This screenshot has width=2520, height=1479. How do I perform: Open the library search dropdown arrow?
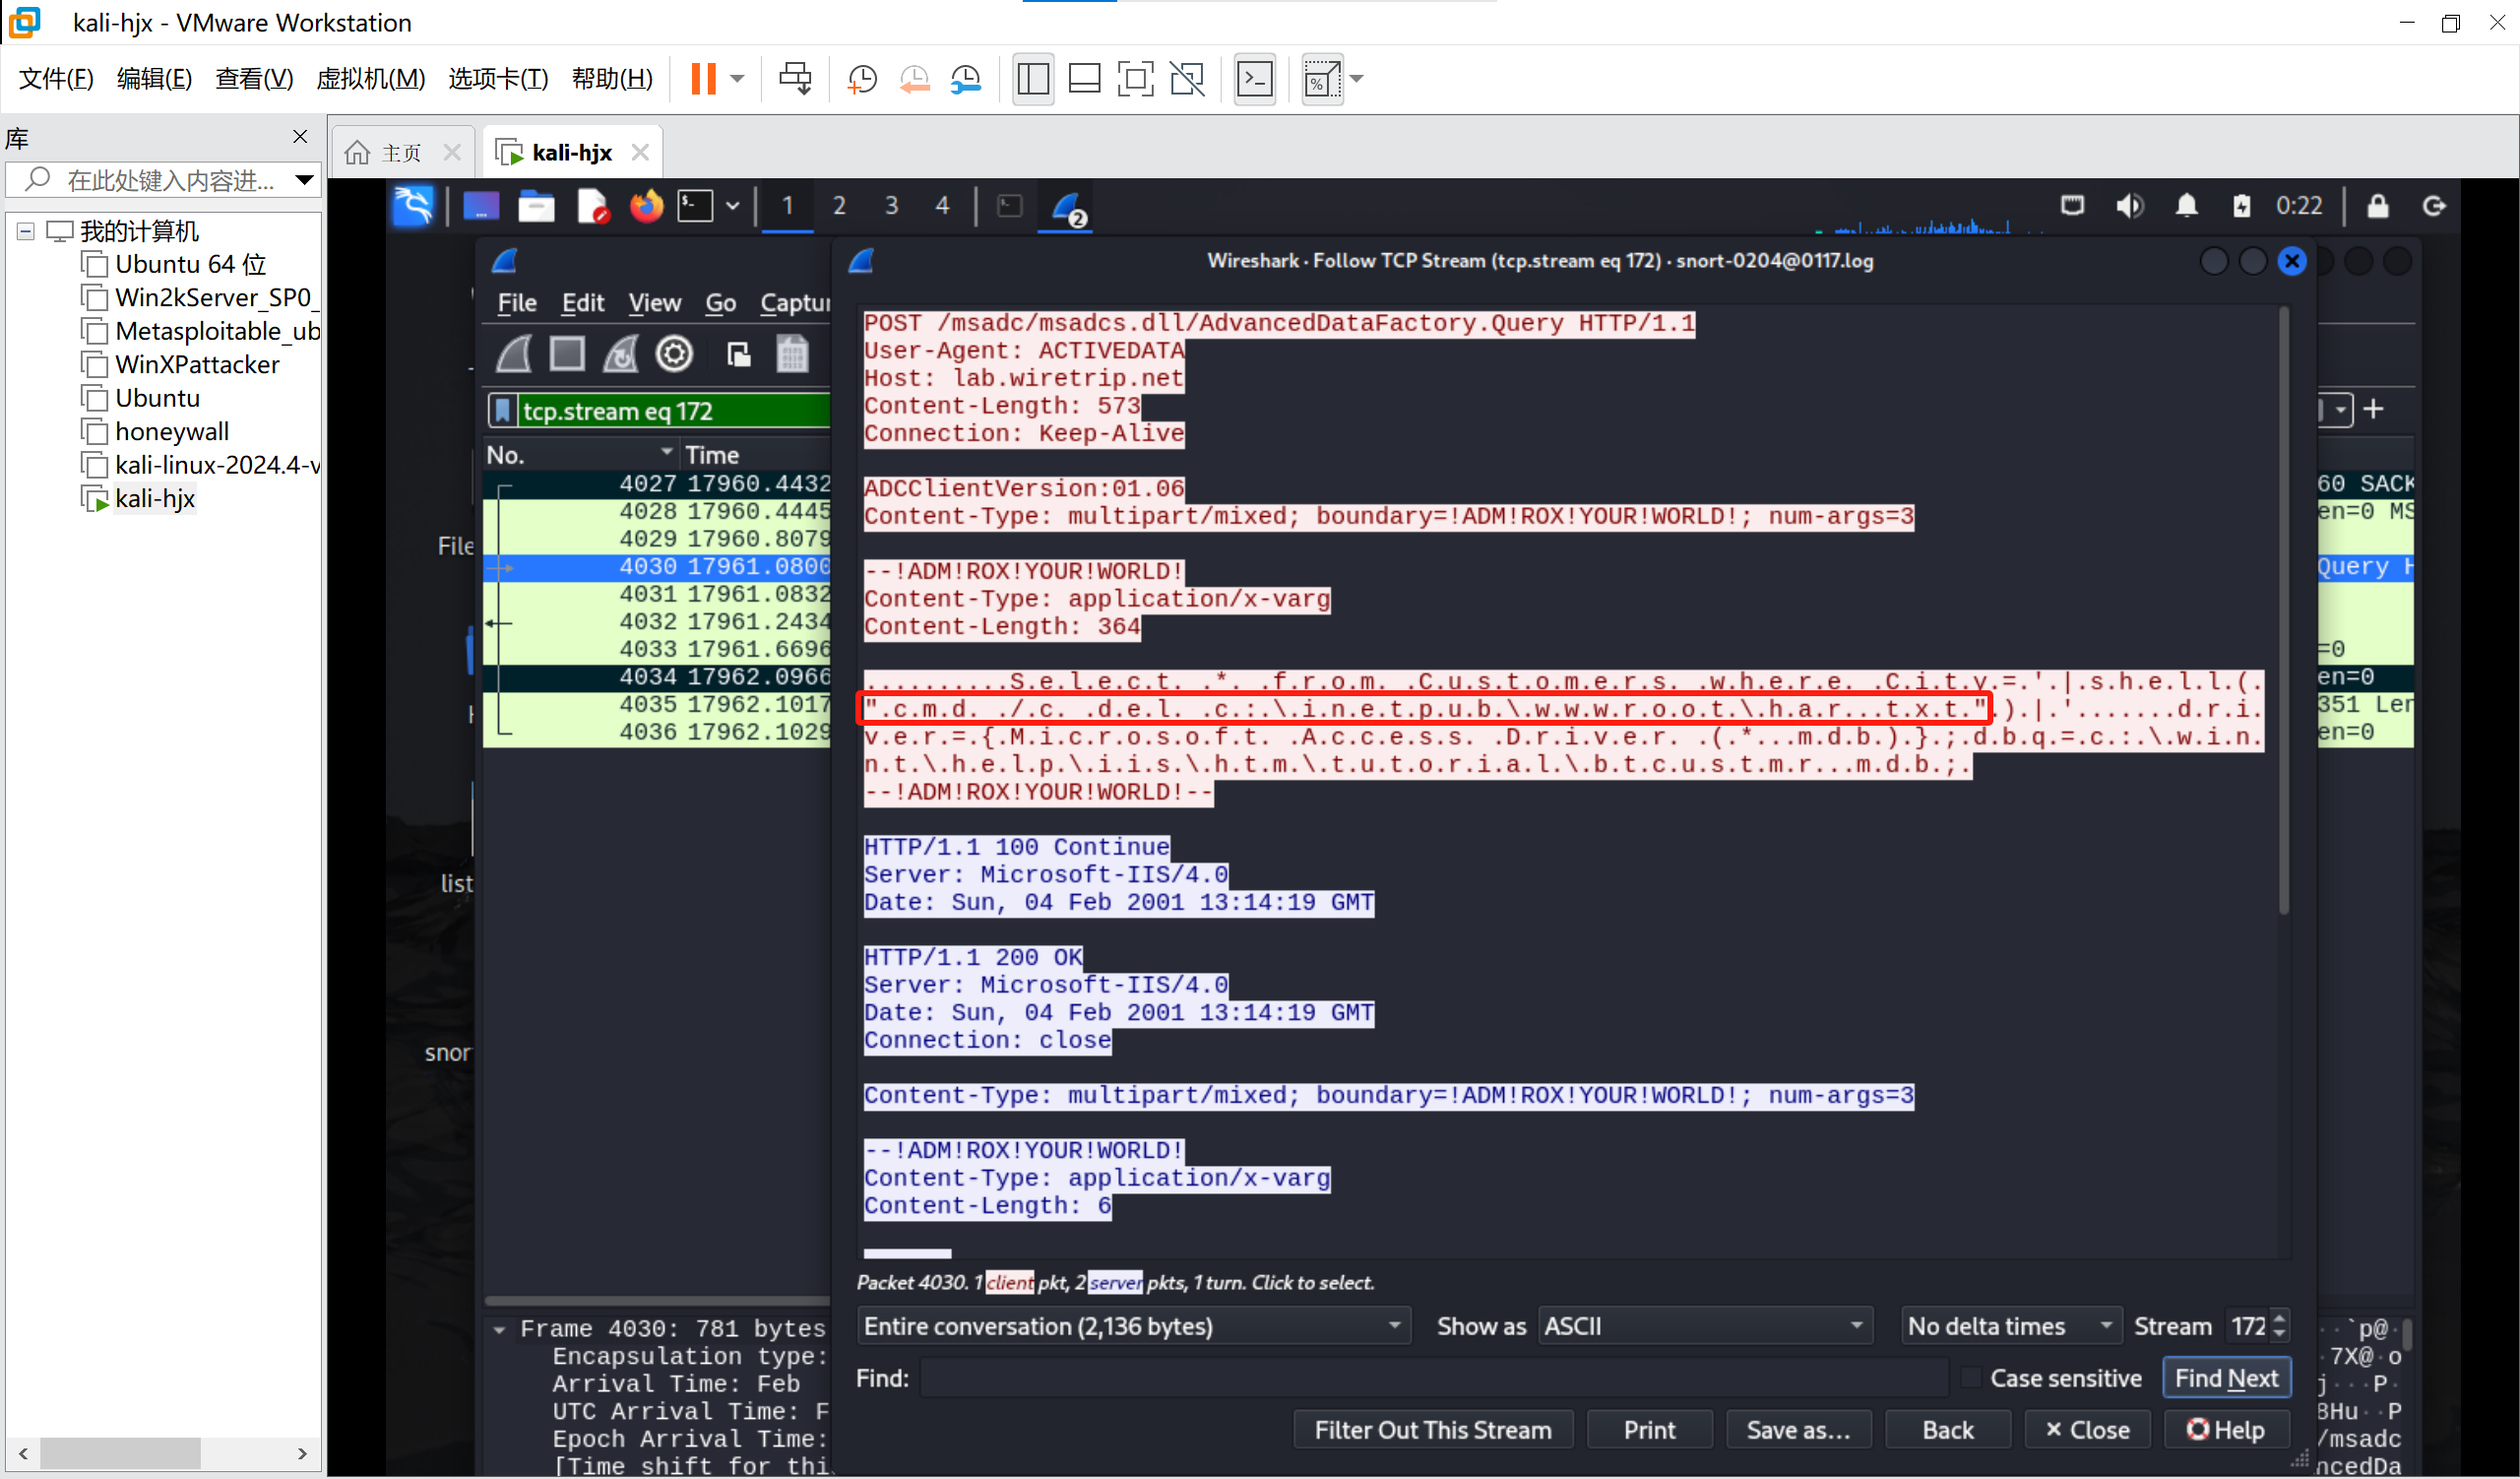pyautogui.click(x=304, y=180)
